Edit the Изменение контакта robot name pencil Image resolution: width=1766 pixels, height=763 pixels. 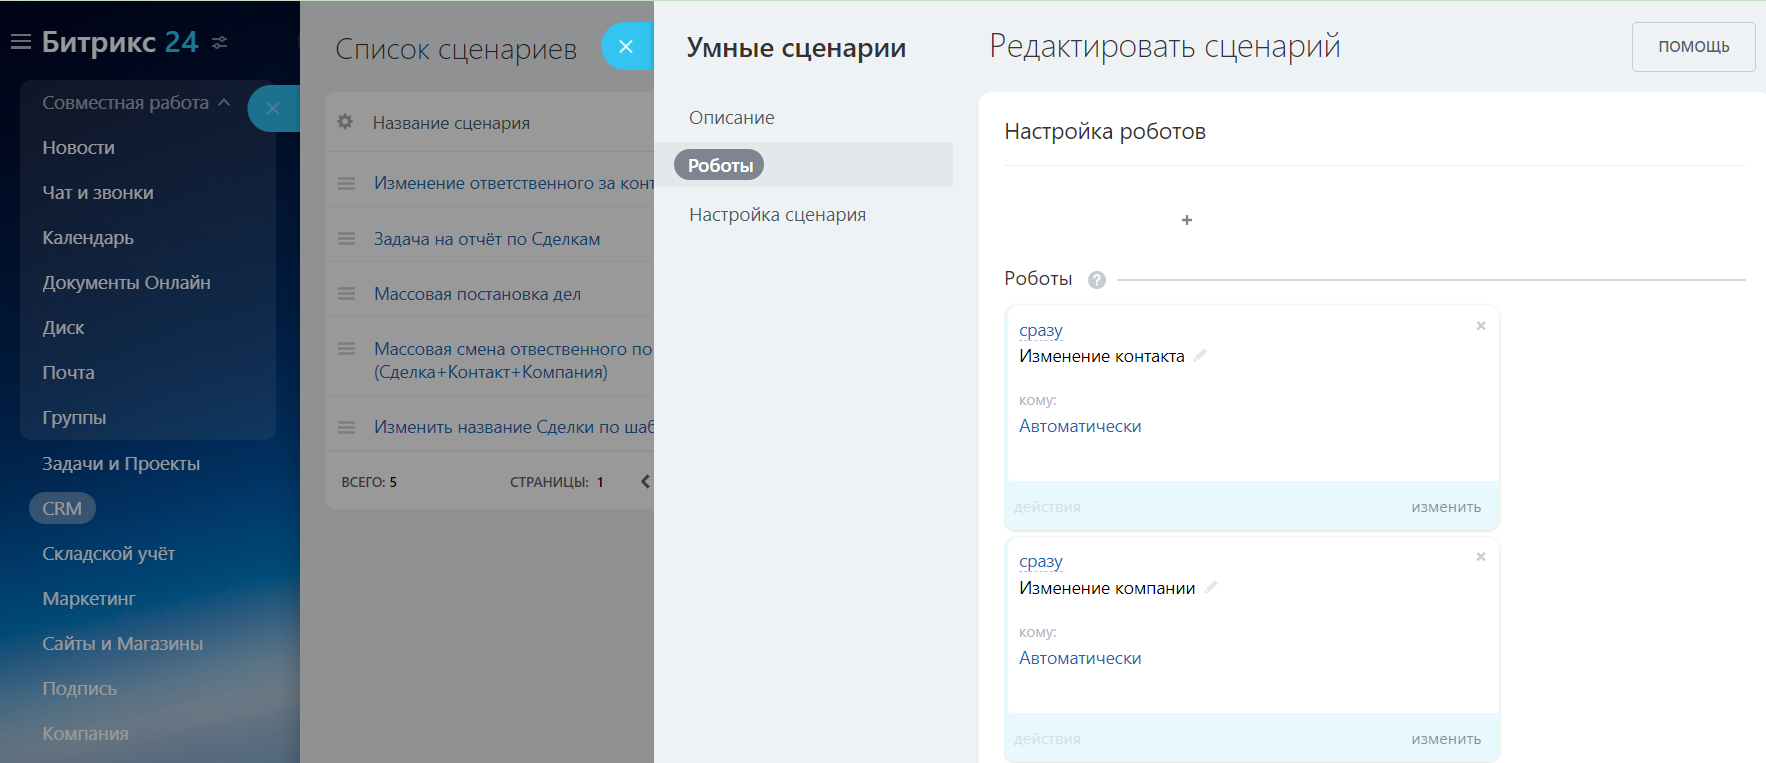coord(1200,355)
